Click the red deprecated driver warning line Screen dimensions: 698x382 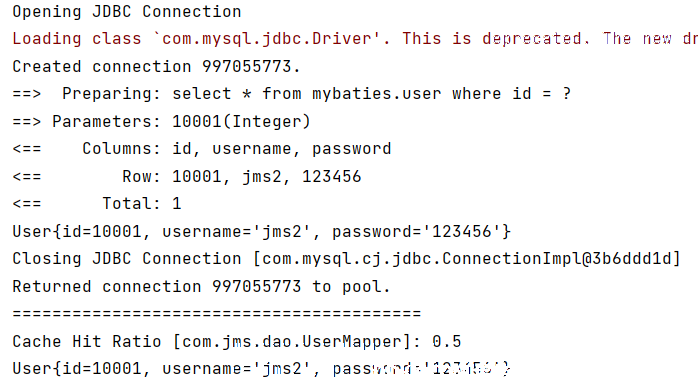[355, 39]
